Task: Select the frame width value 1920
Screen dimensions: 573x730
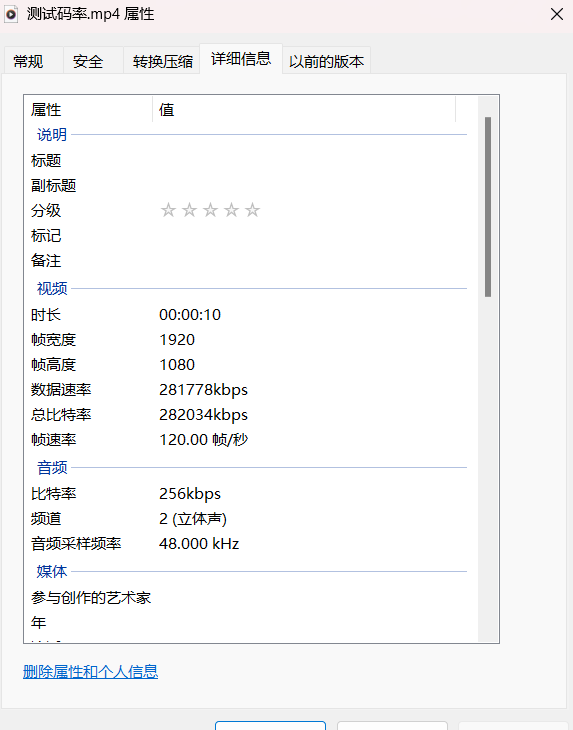Action: (177, 340)
